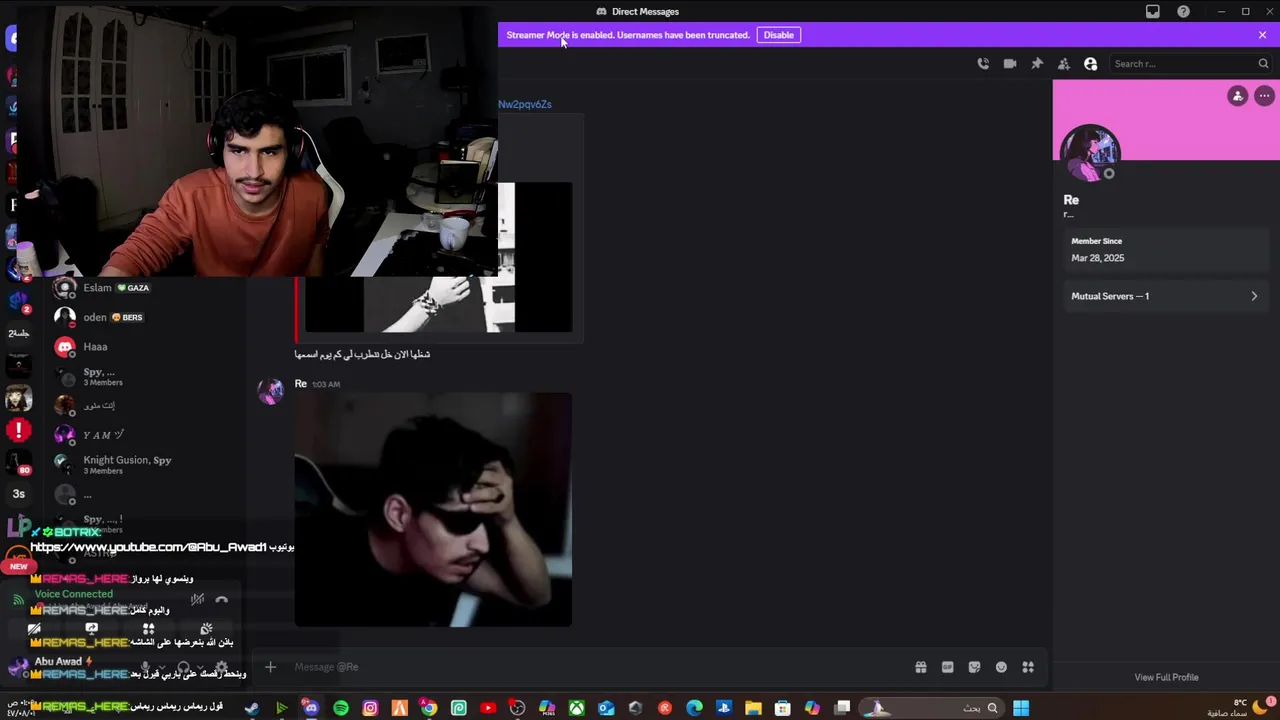Viewport: 1280px width, 720px height.
Task: Add friends to this DM
Action: point(1064,64)
